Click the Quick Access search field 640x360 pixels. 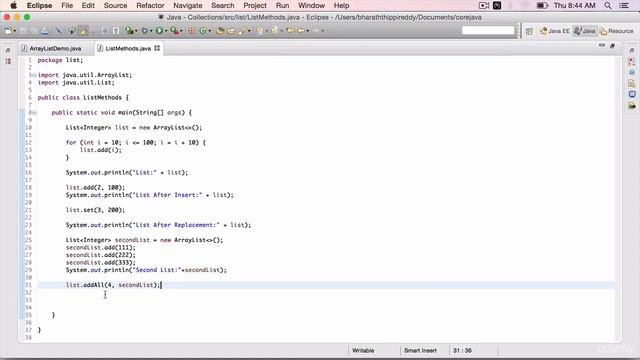[x=488, y=31]
